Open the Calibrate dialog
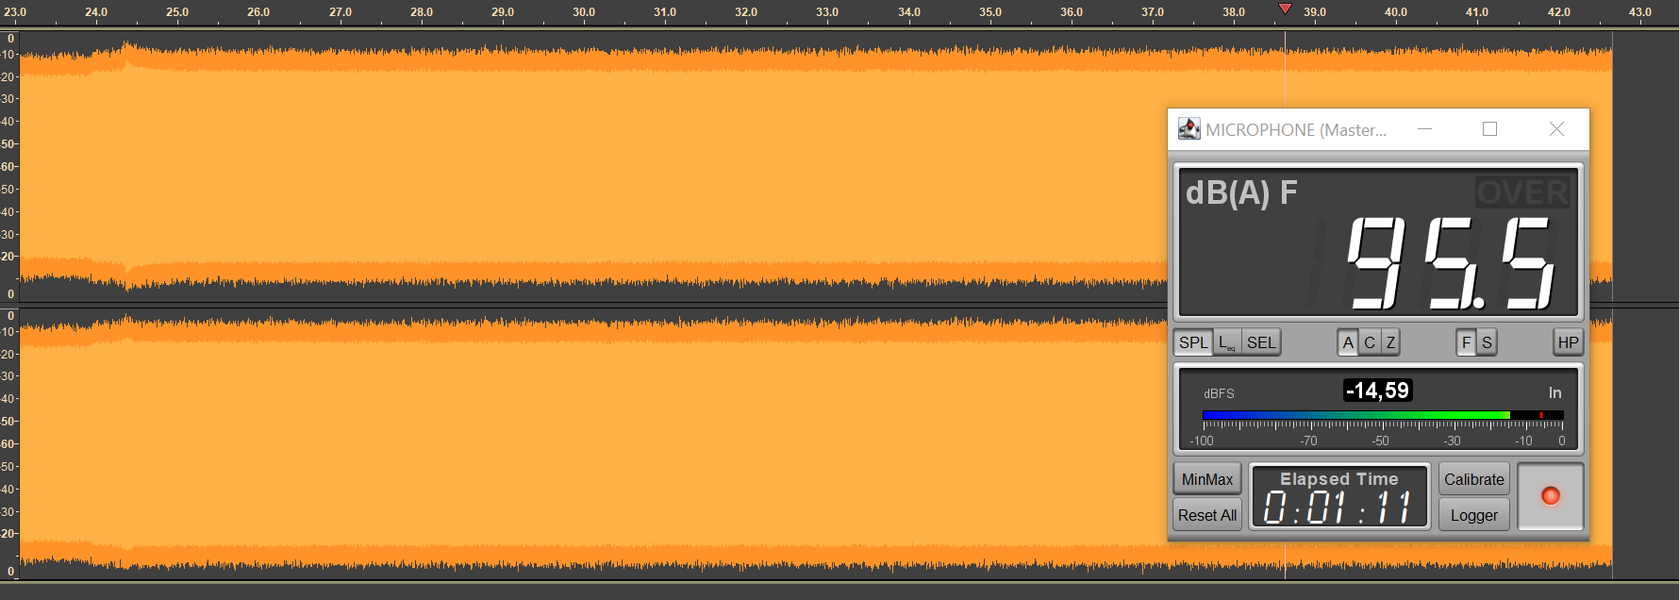This screenshot has width=1679, height=600. 1474,479
